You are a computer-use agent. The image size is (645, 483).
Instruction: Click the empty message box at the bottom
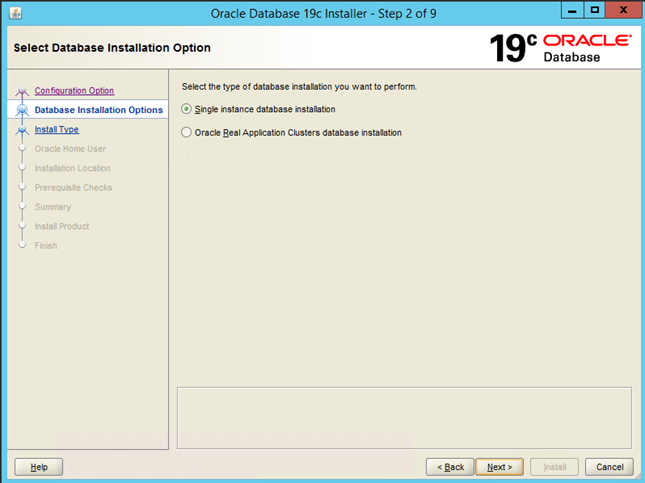[404, 414]
